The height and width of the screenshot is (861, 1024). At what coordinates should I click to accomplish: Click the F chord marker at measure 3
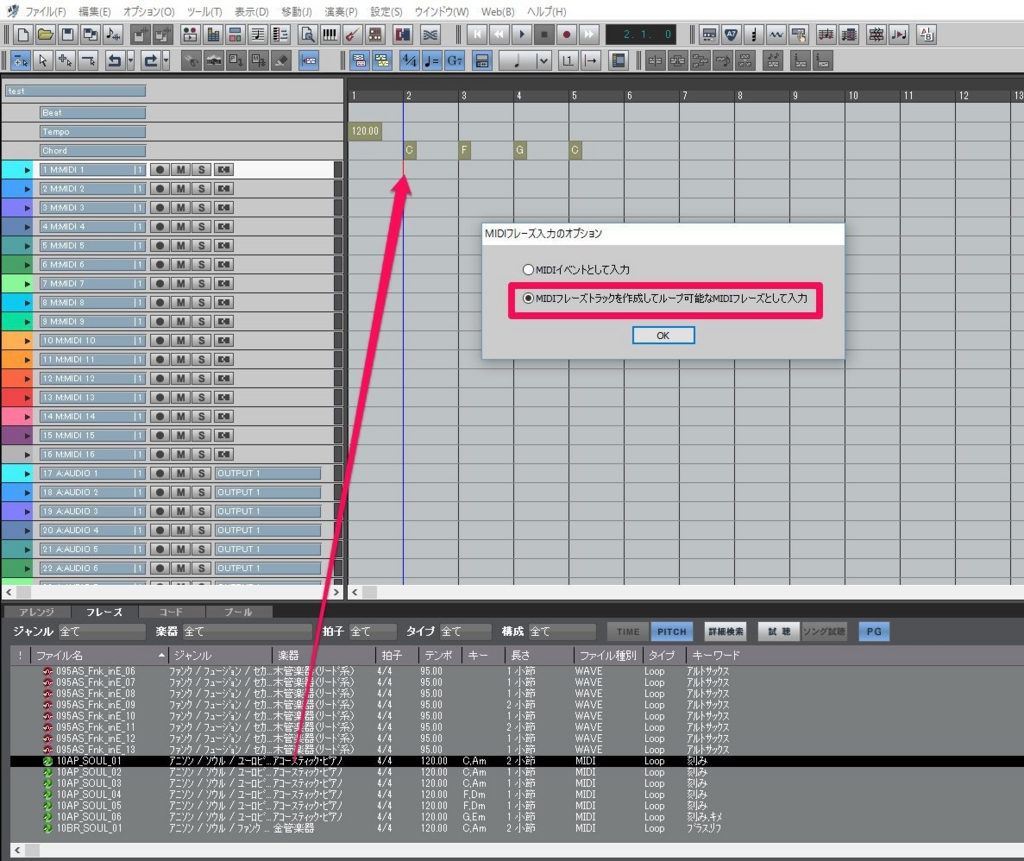(464, 150)
